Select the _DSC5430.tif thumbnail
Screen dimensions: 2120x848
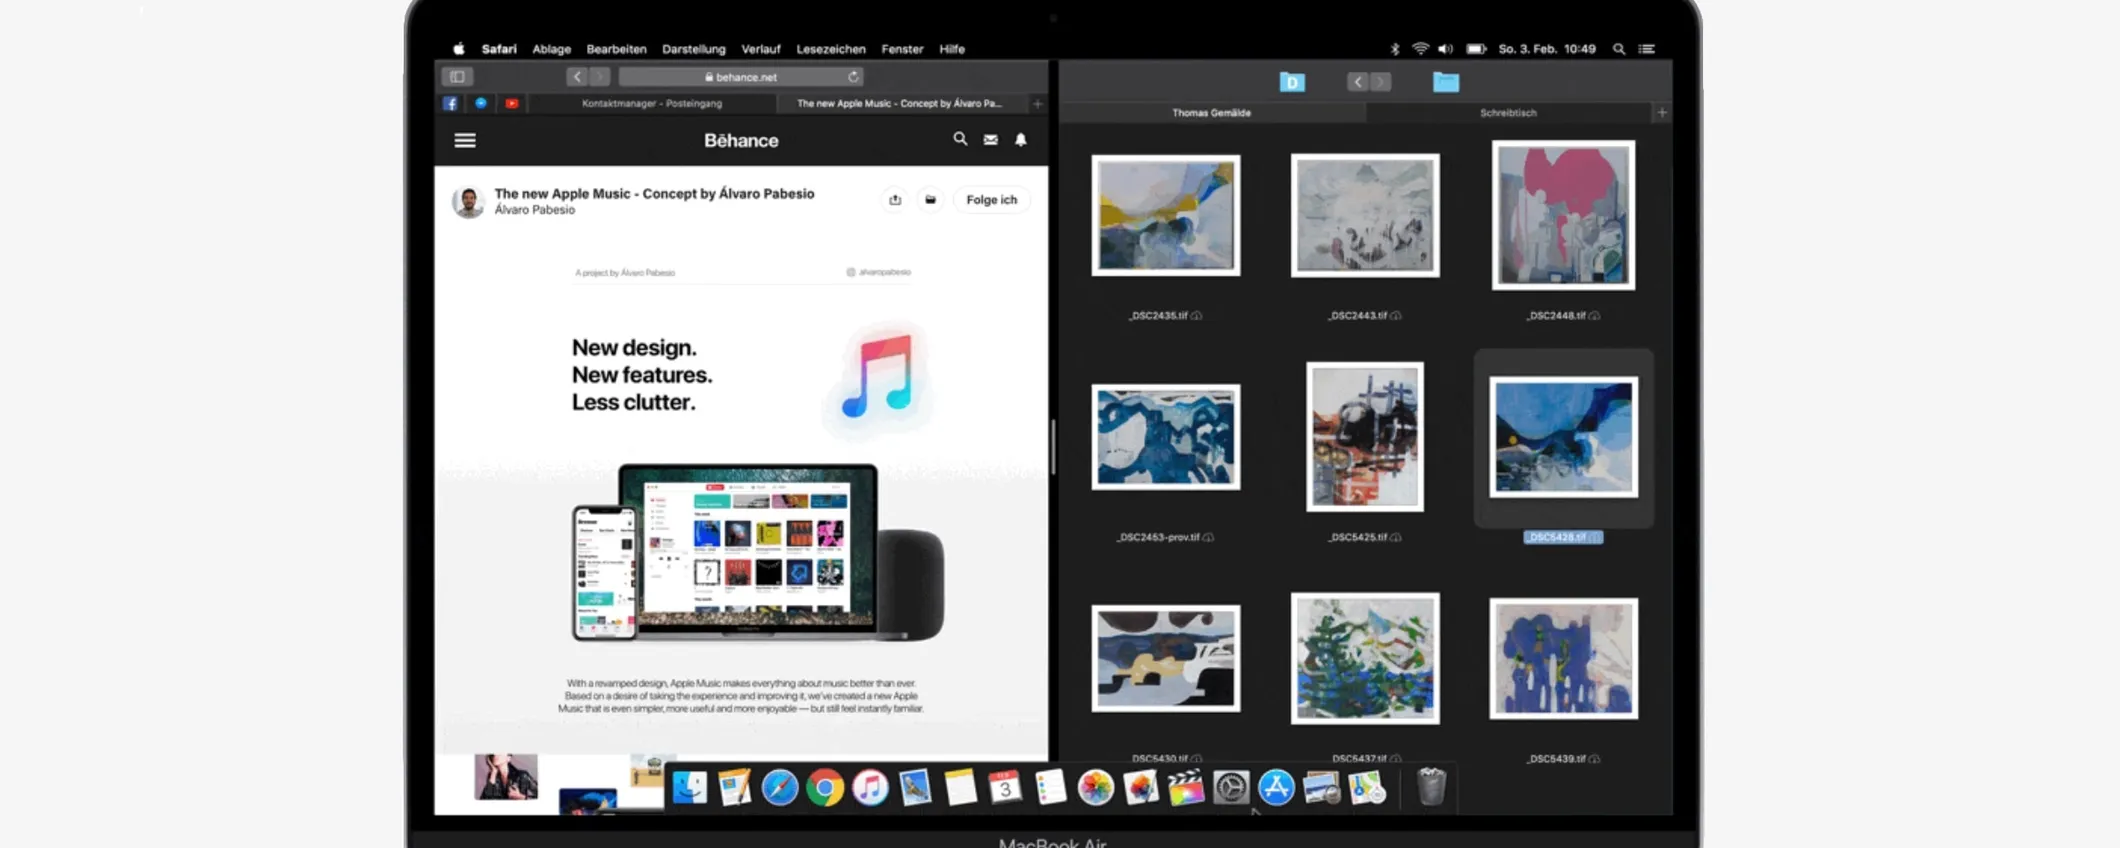(x=1166, y=658)
